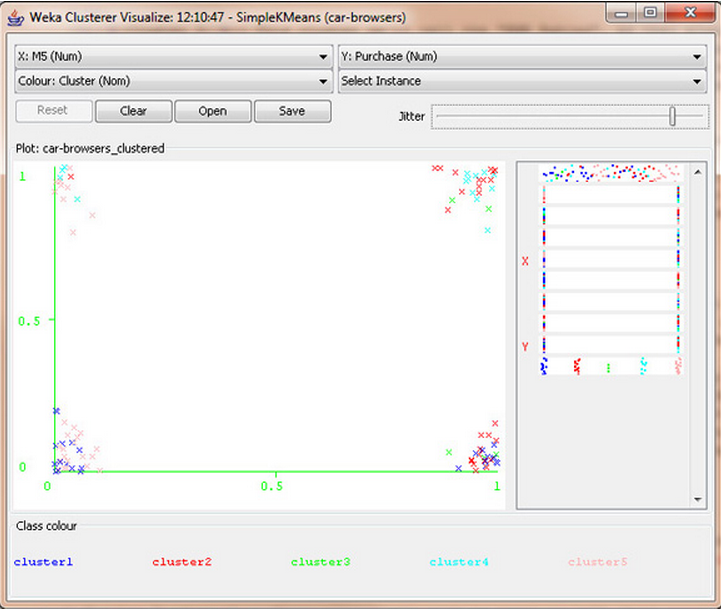Image resolution: width=721 pixels, height=609 pixels.
Task: Open the Select Instance dropdown
Action: (522, 81)
